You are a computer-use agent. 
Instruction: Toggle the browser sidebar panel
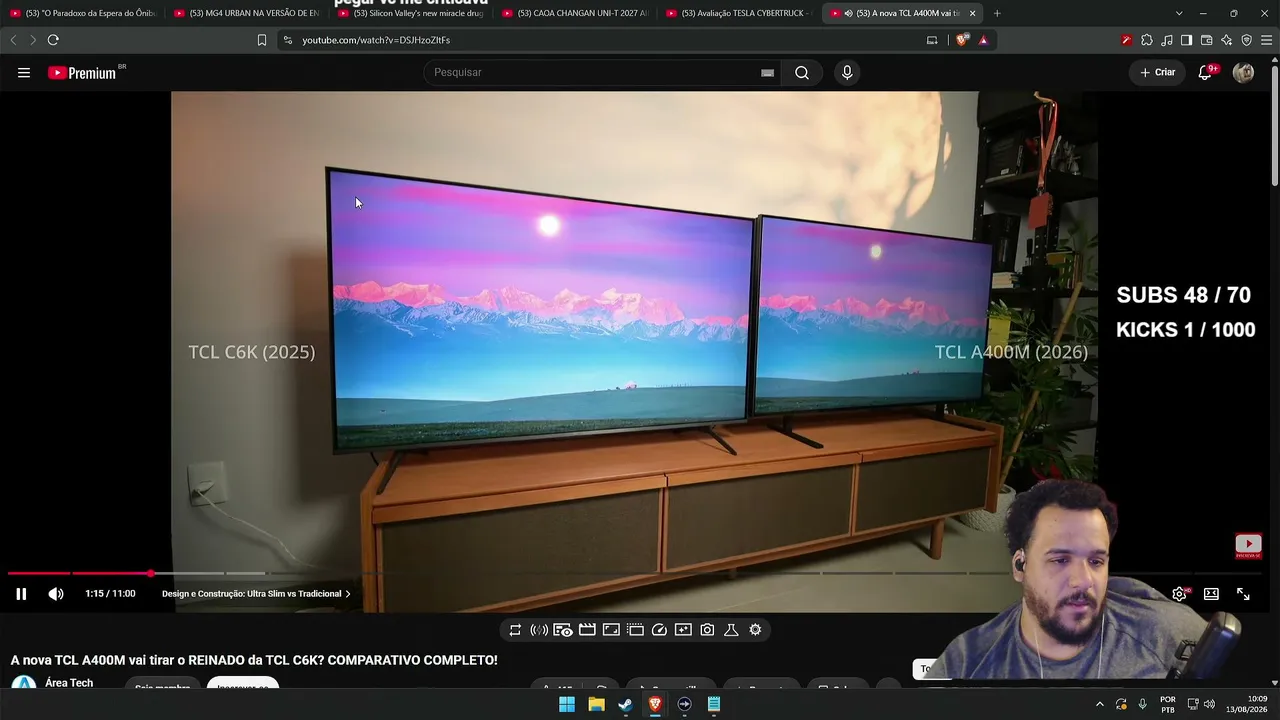coord(1186,40)
